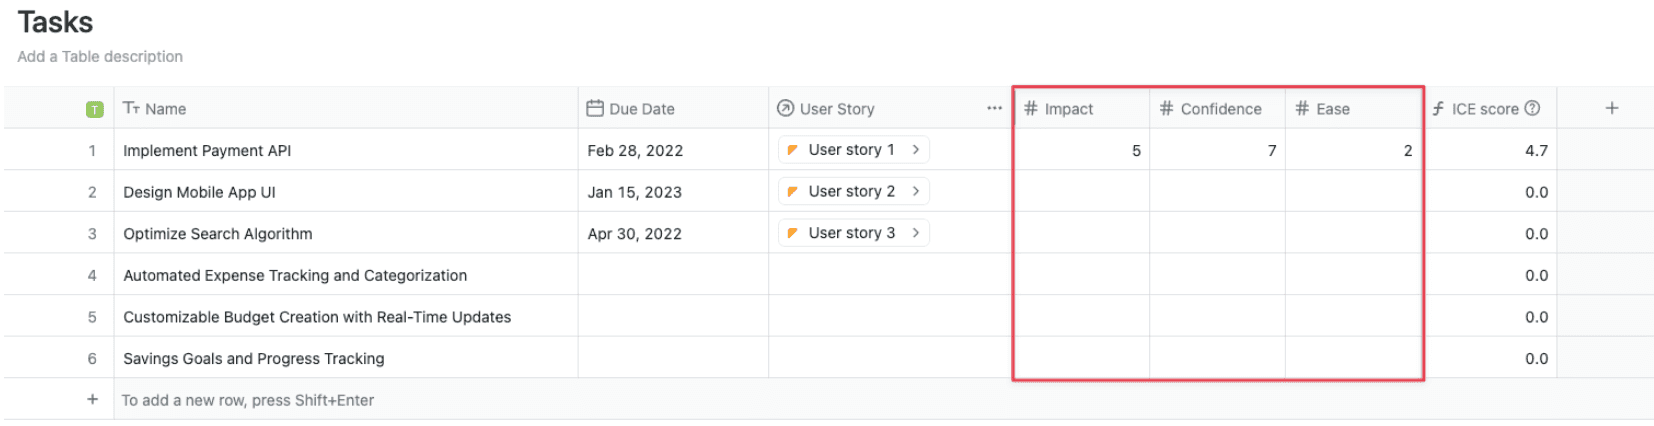1654x426 pixels.
Task: Click the ICE score help question icon
Action: tap(1532, 108)
